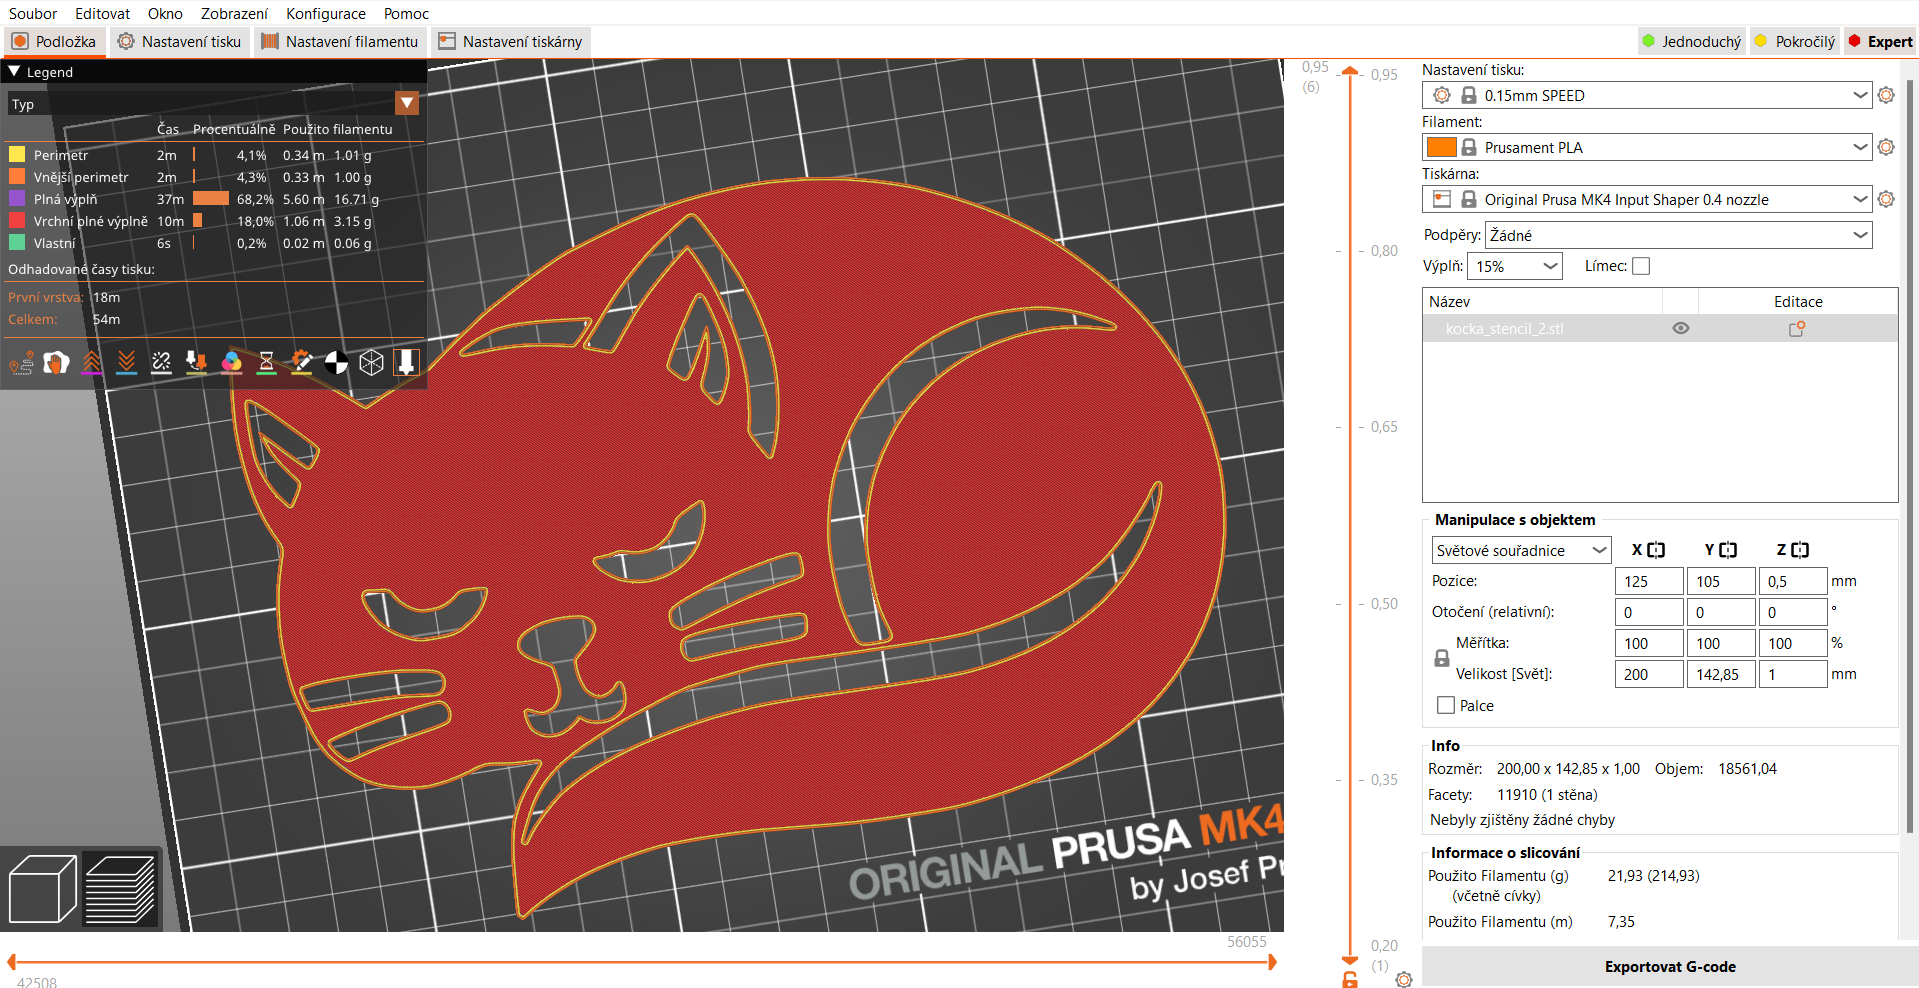Select Pokročilý mode
This screenshot has height=988, width=1919.
tap(1795, 41)
